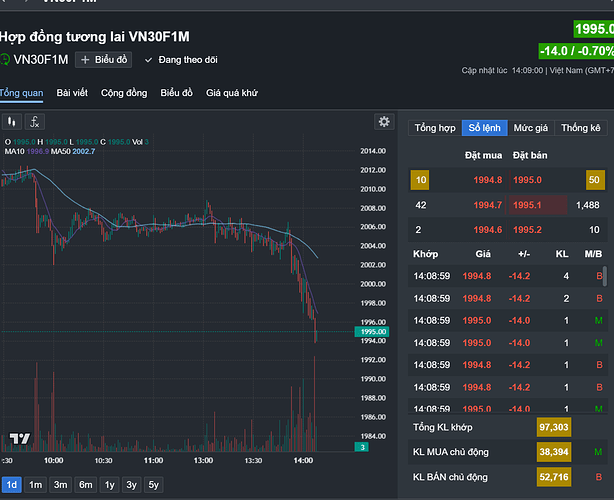Click the TradingView logo on chart
Screen dimensions: 614x500
coord(20,438)
